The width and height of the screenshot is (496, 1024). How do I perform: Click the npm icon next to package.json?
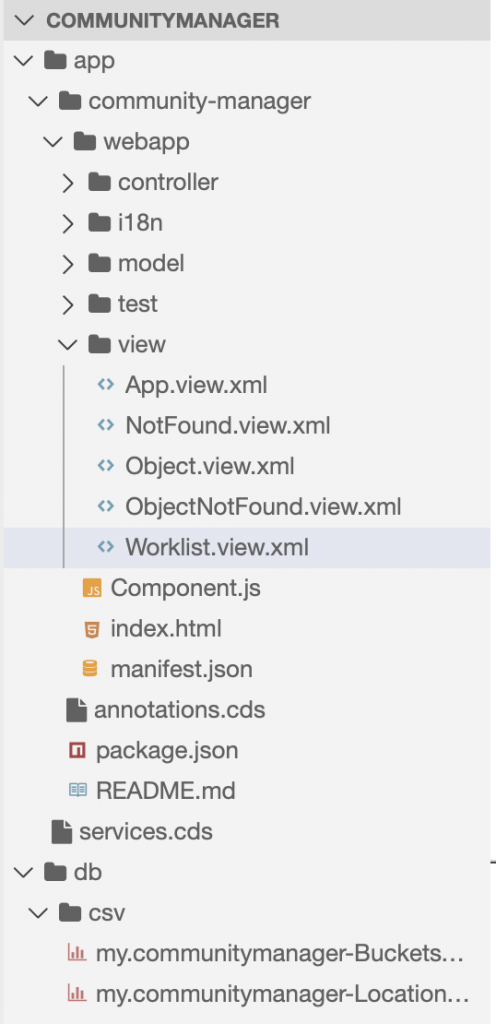(x=77, y=750)
